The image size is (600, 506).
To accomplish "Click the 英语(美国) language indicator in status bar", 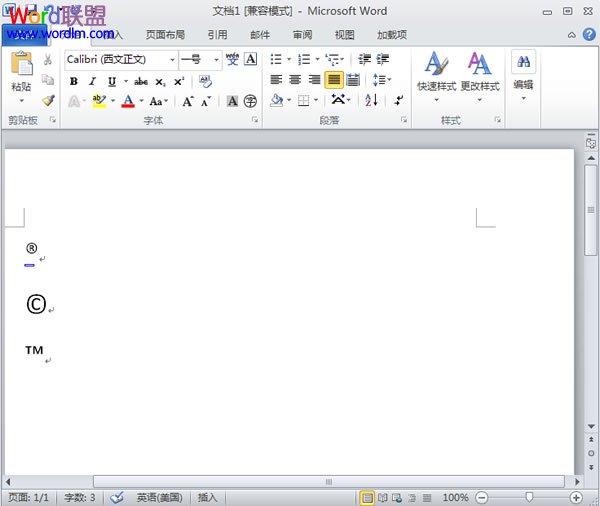I will click(159, 497).
